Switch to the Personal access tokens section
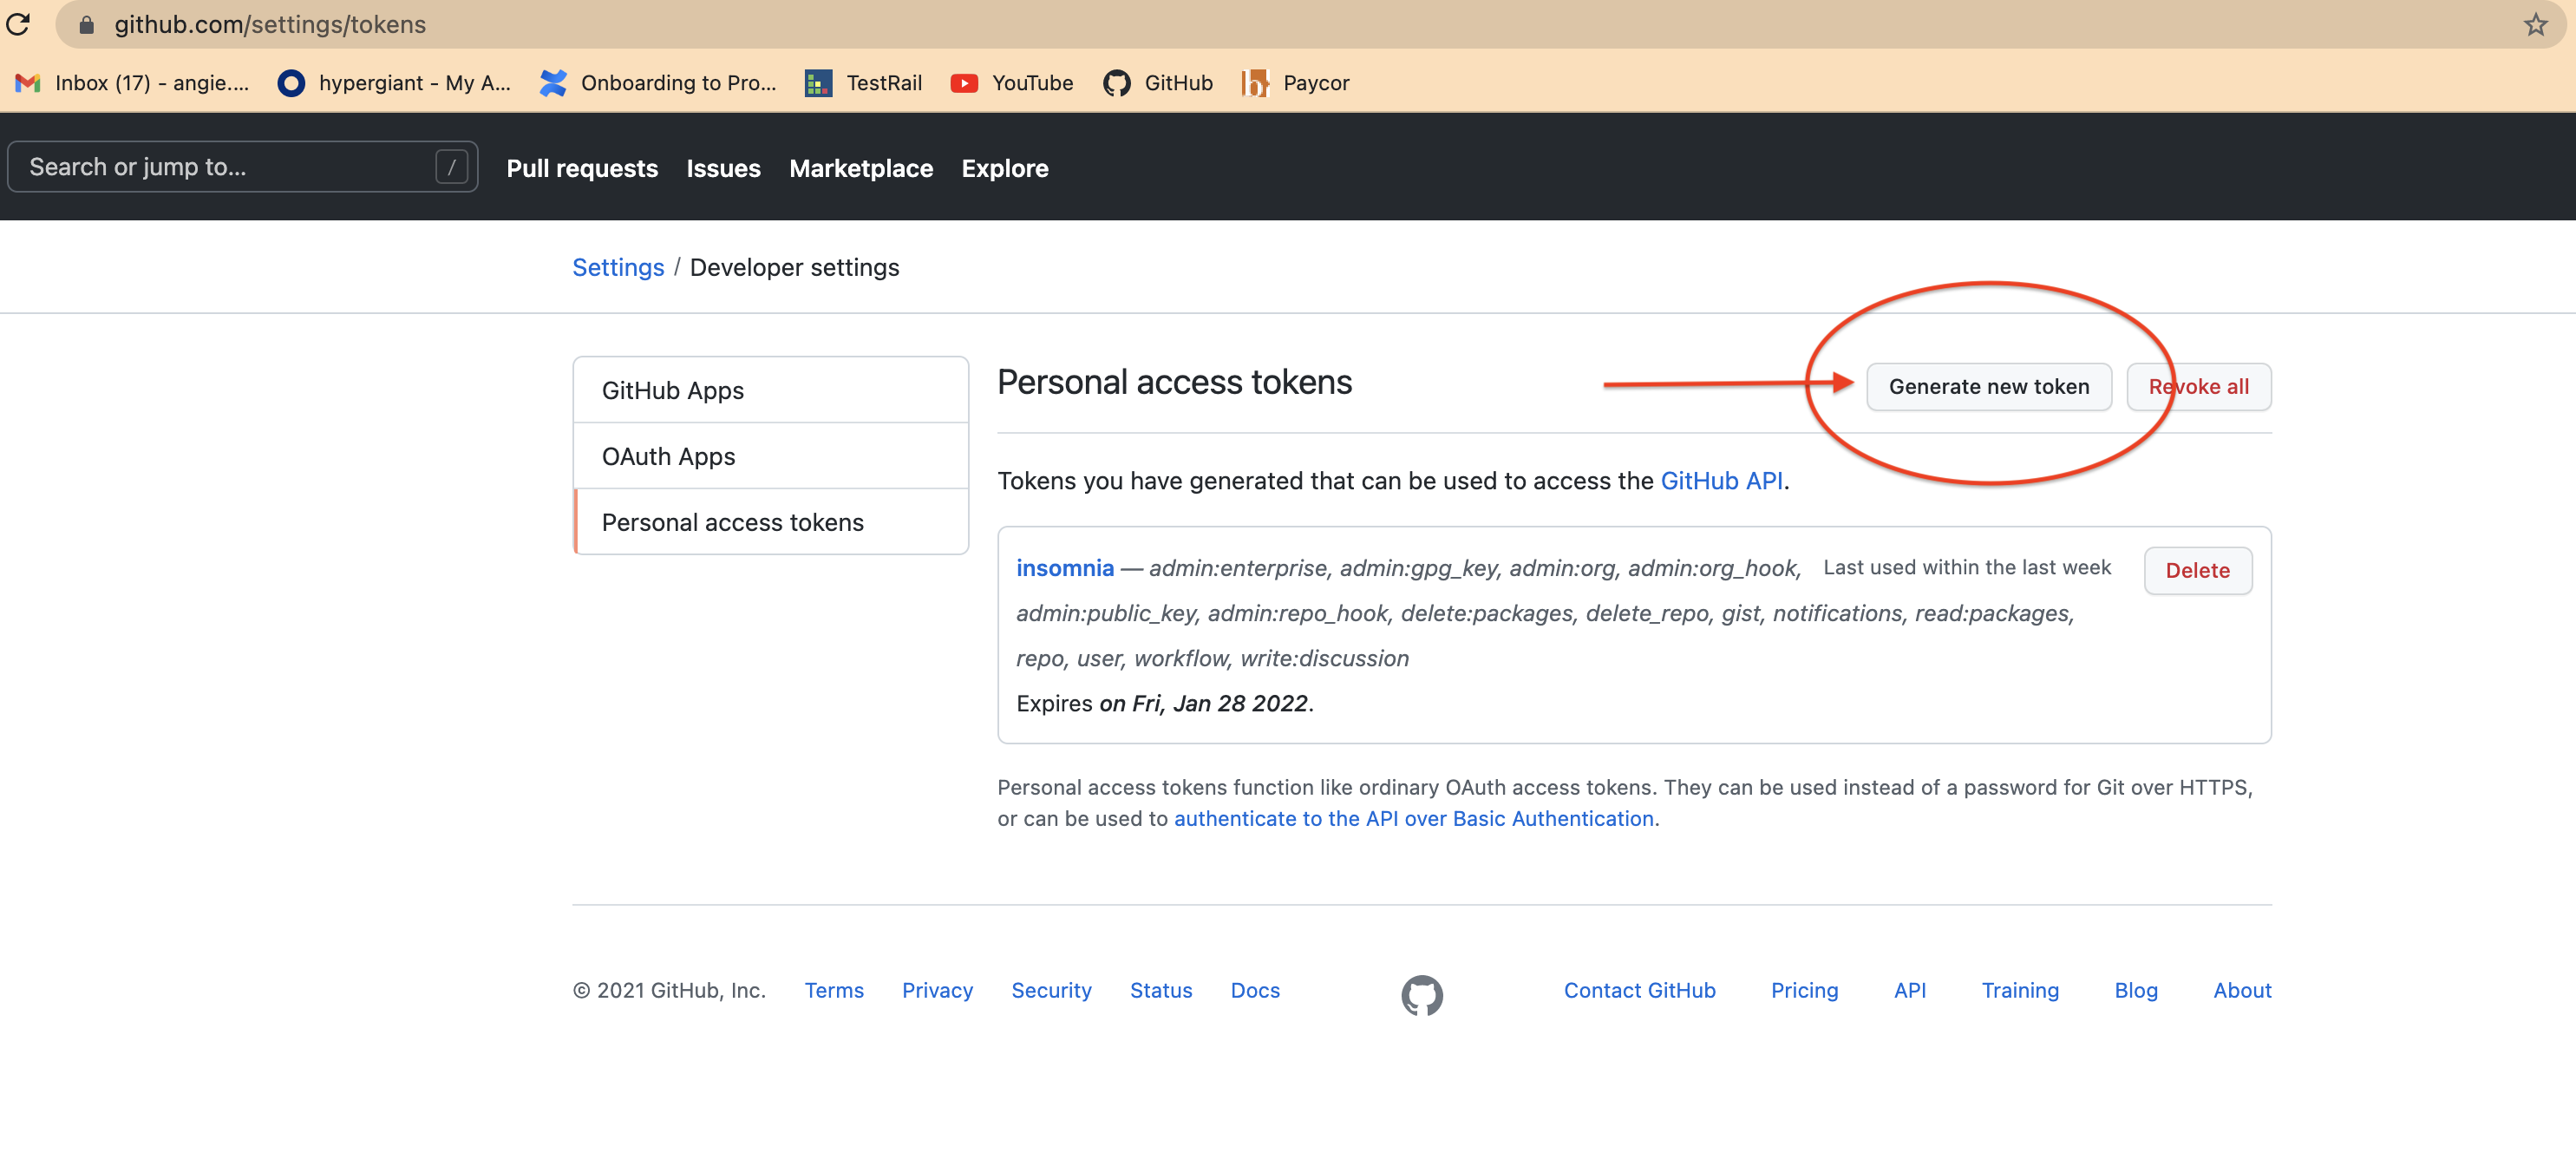The width and height of the screenshot is (2576, 1166). point(733,521)
